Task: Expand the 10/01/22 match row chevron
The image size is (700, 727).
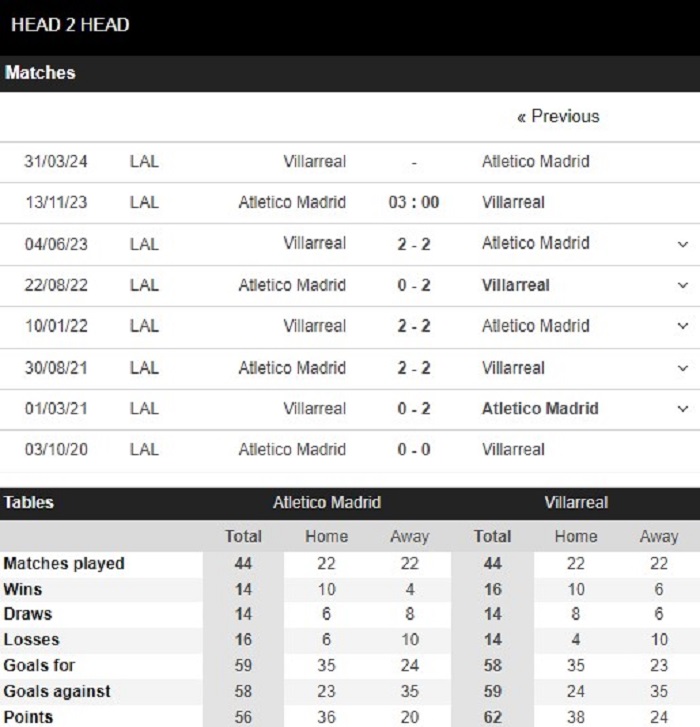Action: tap(682, 326)
